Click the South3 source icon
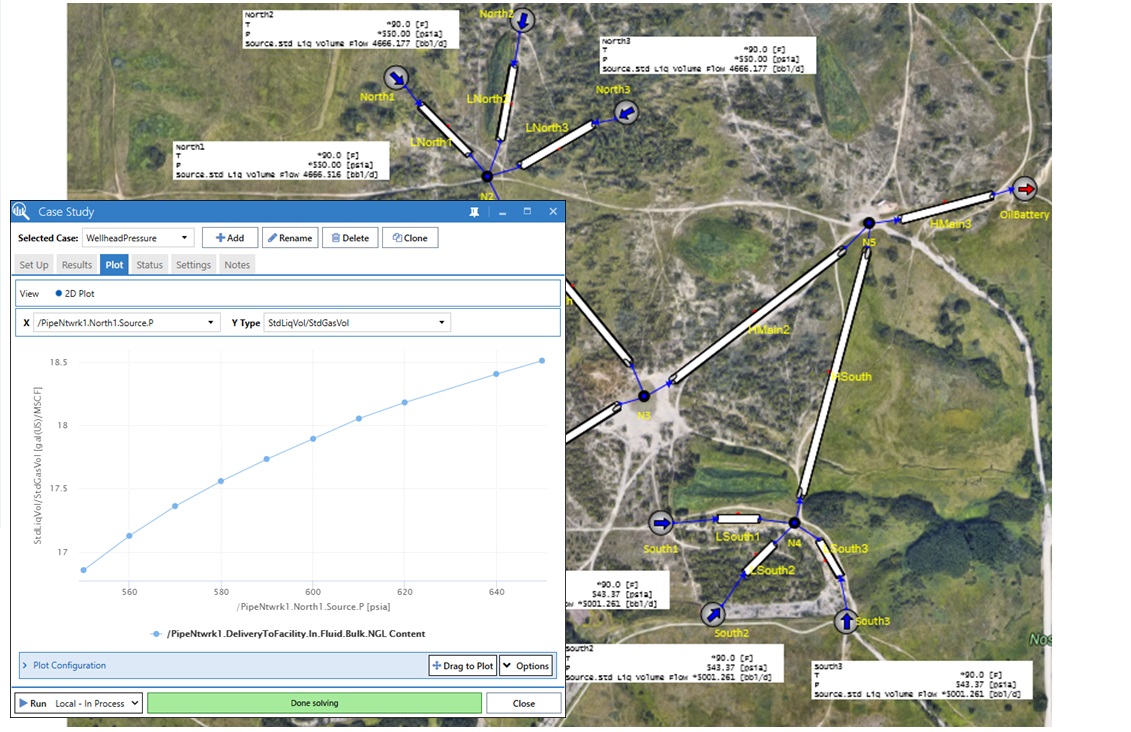This screenshot has height=732, width=1131. pyautogui.click(x=846, y=621)
